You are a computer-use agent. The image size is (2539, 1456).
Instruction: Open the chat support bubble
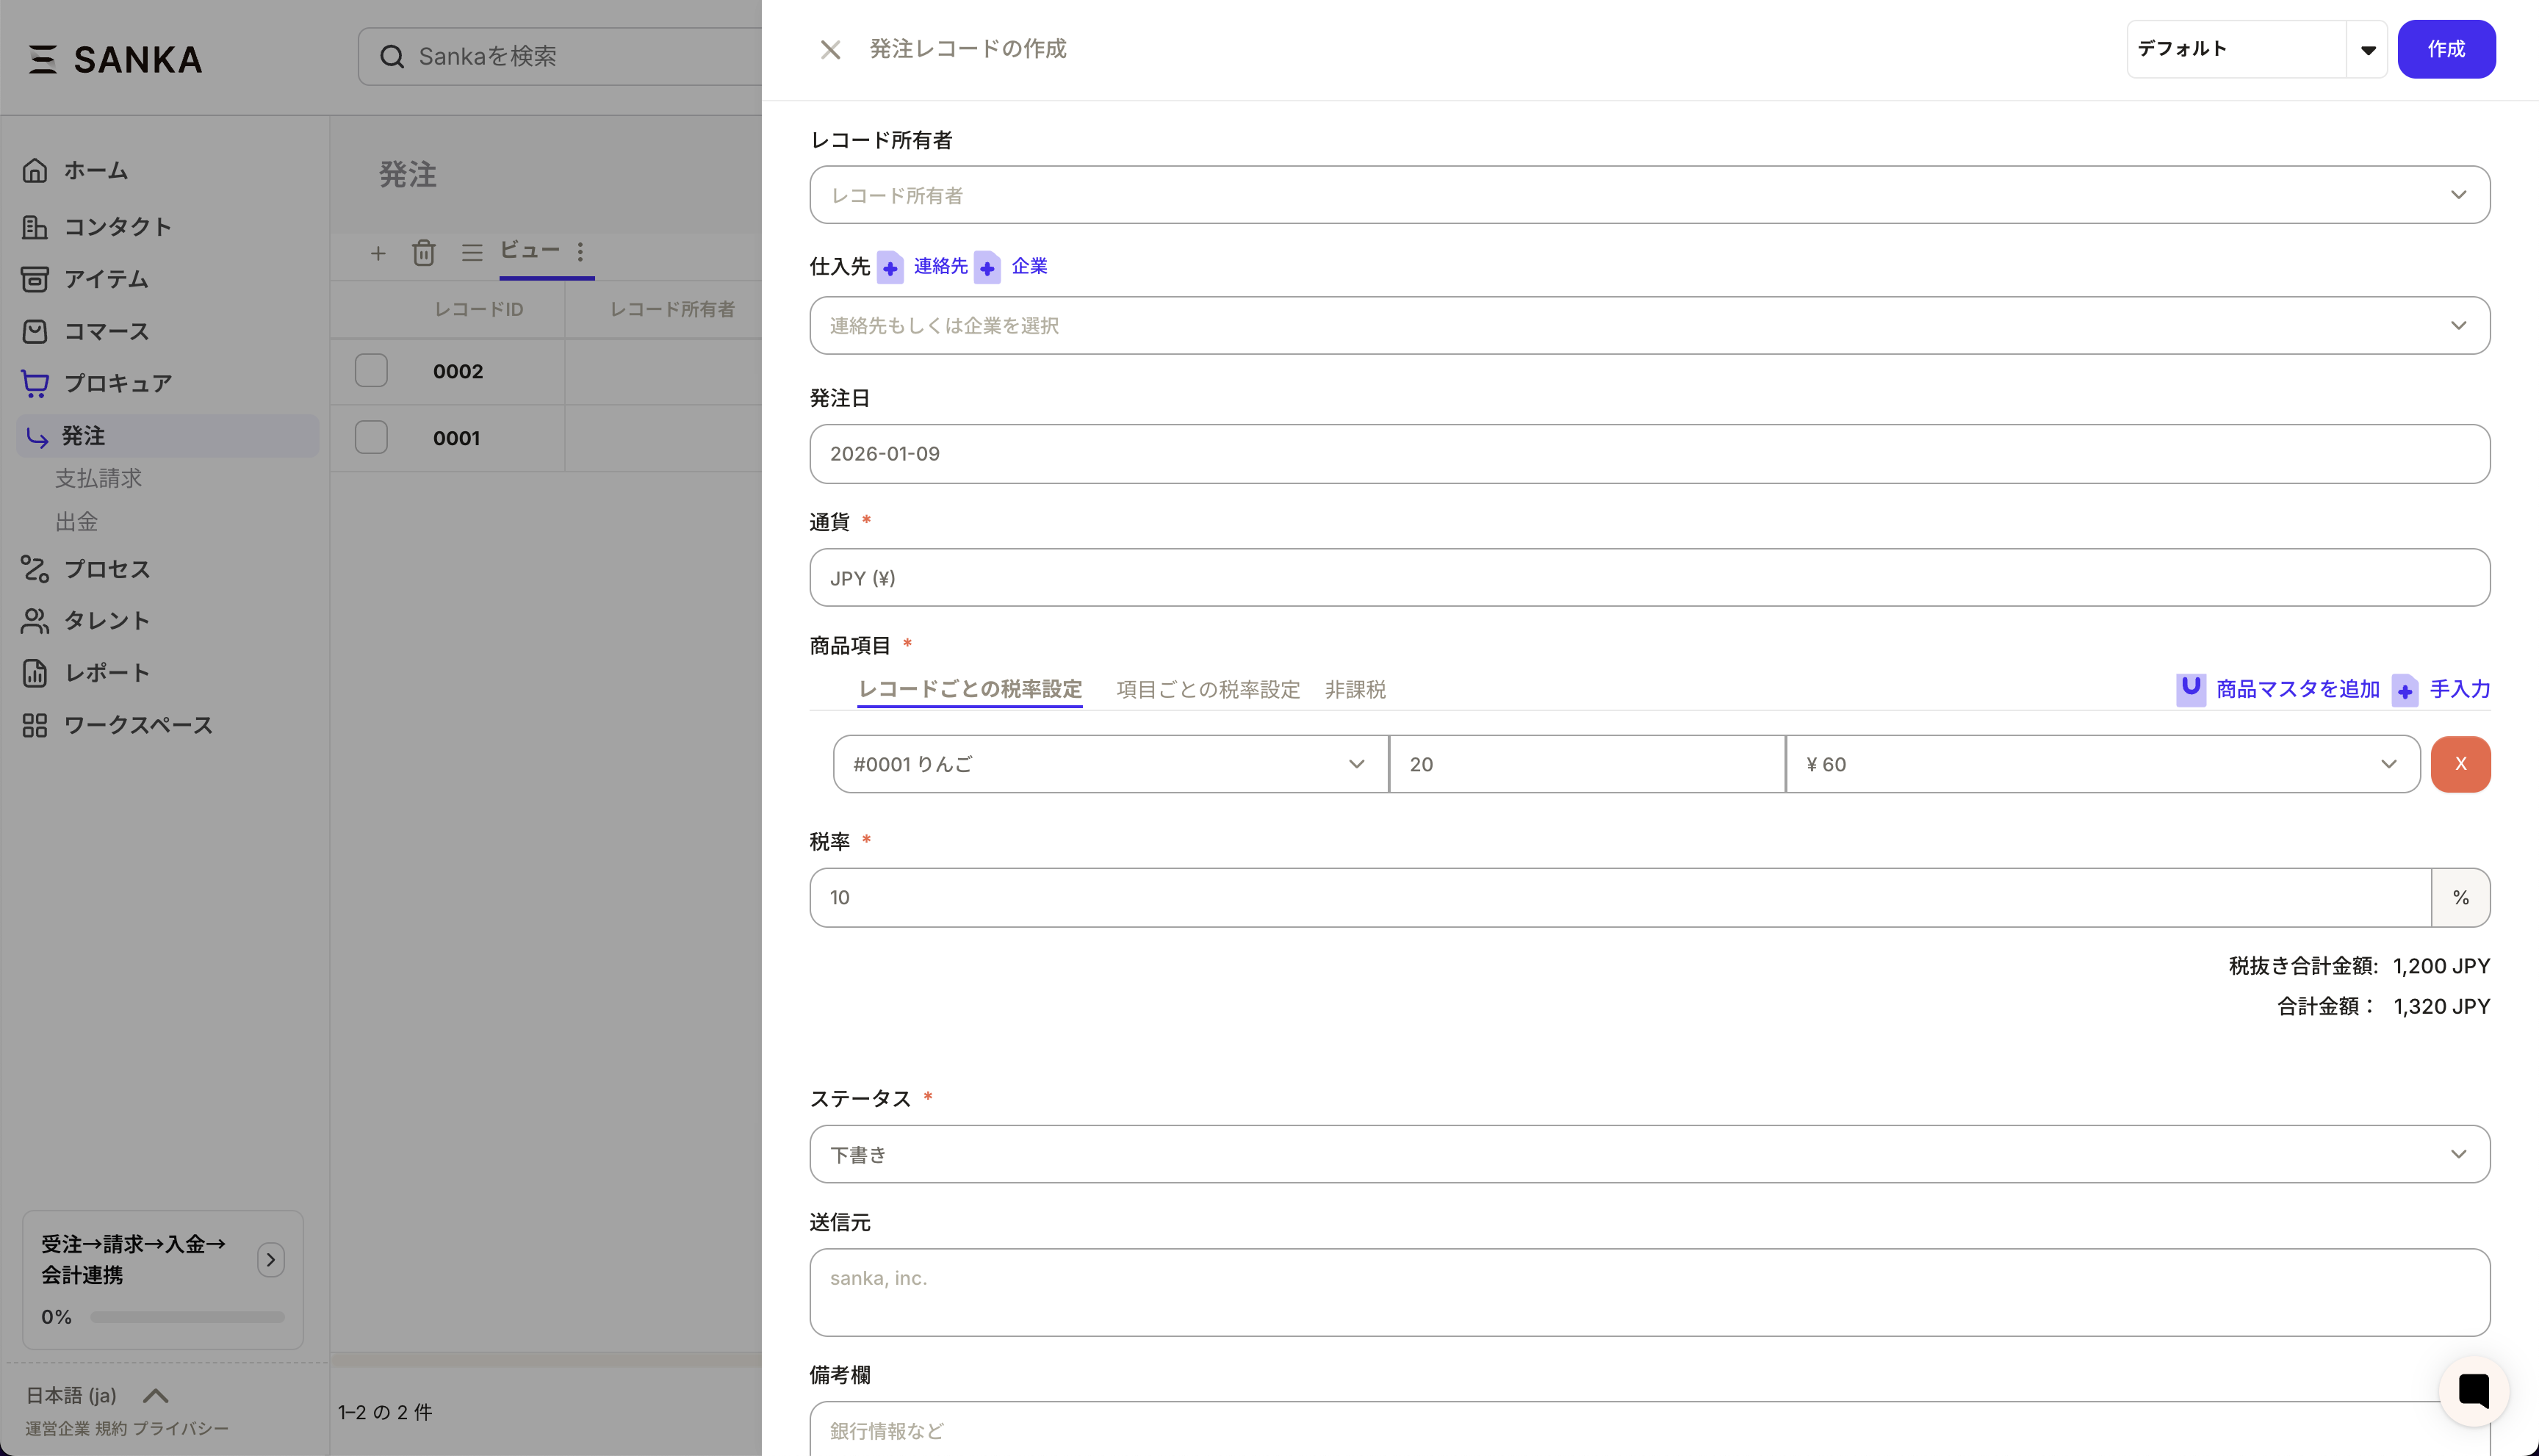click(2473, 1390)
